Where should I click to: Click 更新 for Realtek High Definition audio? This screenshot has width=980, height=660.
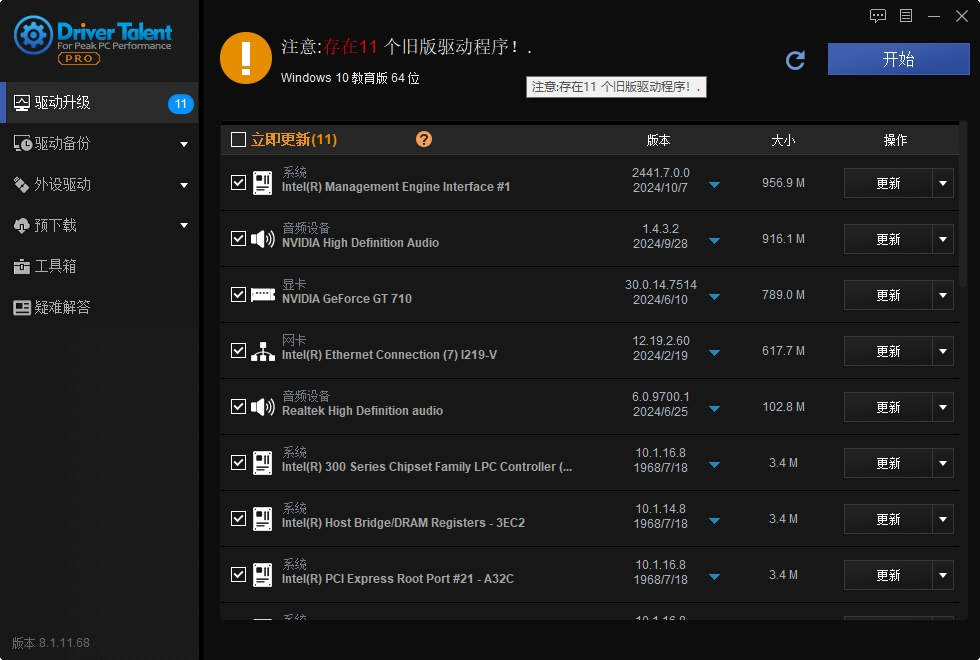[888, 407]
